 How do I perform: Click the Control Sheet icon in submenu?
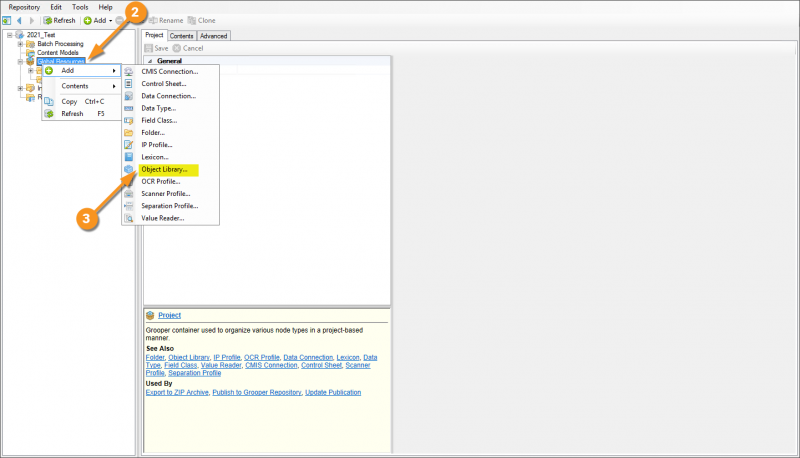click(129, 84)
